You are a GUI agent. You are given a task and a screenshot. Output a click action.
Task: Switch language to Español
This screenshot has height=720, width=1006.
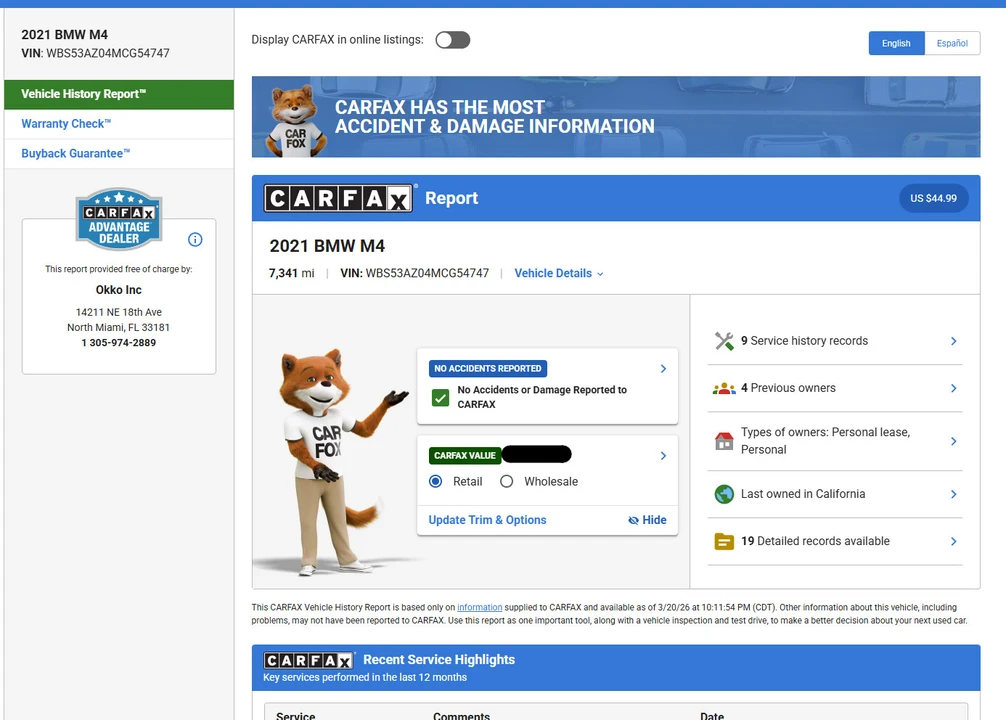[x=952, y=43]
